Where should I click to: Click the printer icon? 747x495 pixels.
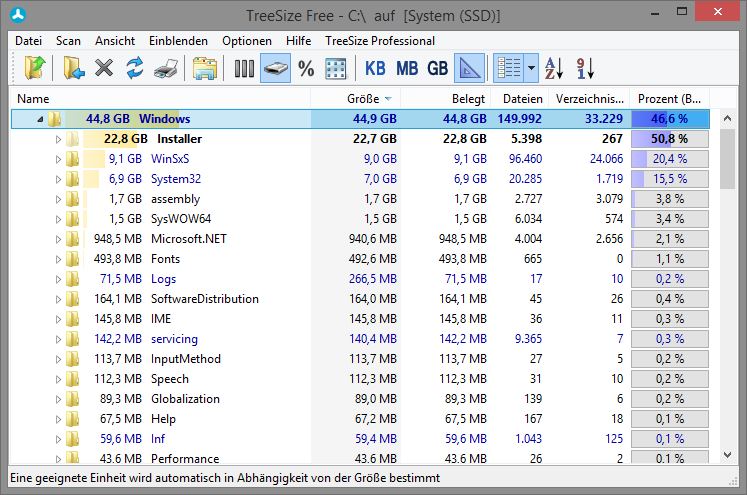pyautogui.click(x=166, y=69)
